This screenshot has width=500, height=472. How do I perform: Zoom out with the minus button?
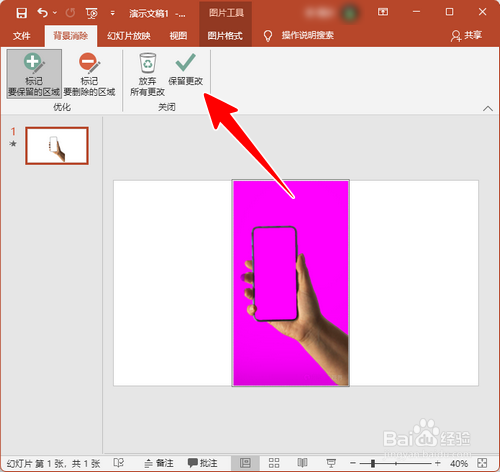(x=353, y=463)
